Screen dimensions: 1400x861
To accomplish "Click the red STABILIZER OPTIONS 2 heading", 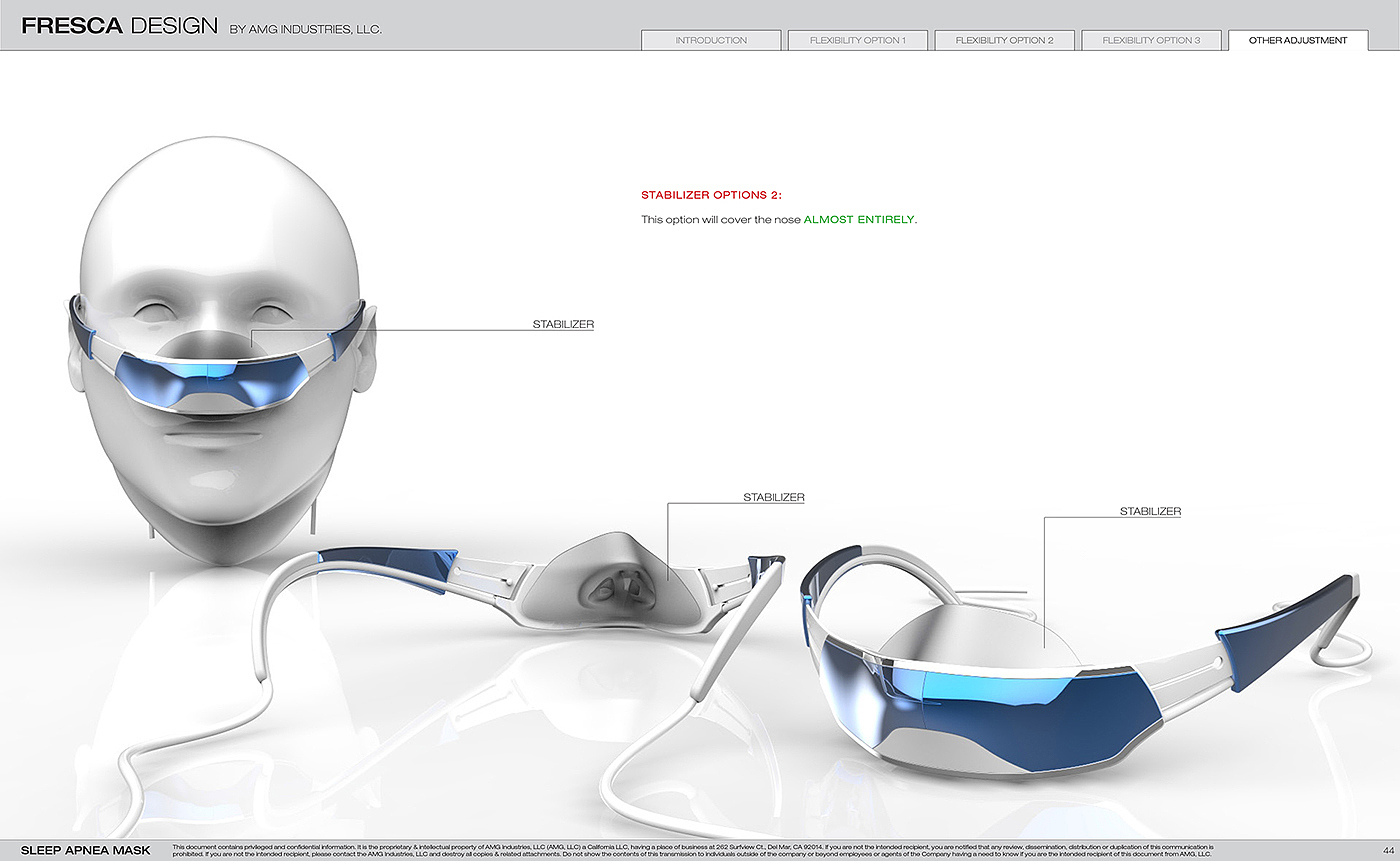I will (711, 195).
